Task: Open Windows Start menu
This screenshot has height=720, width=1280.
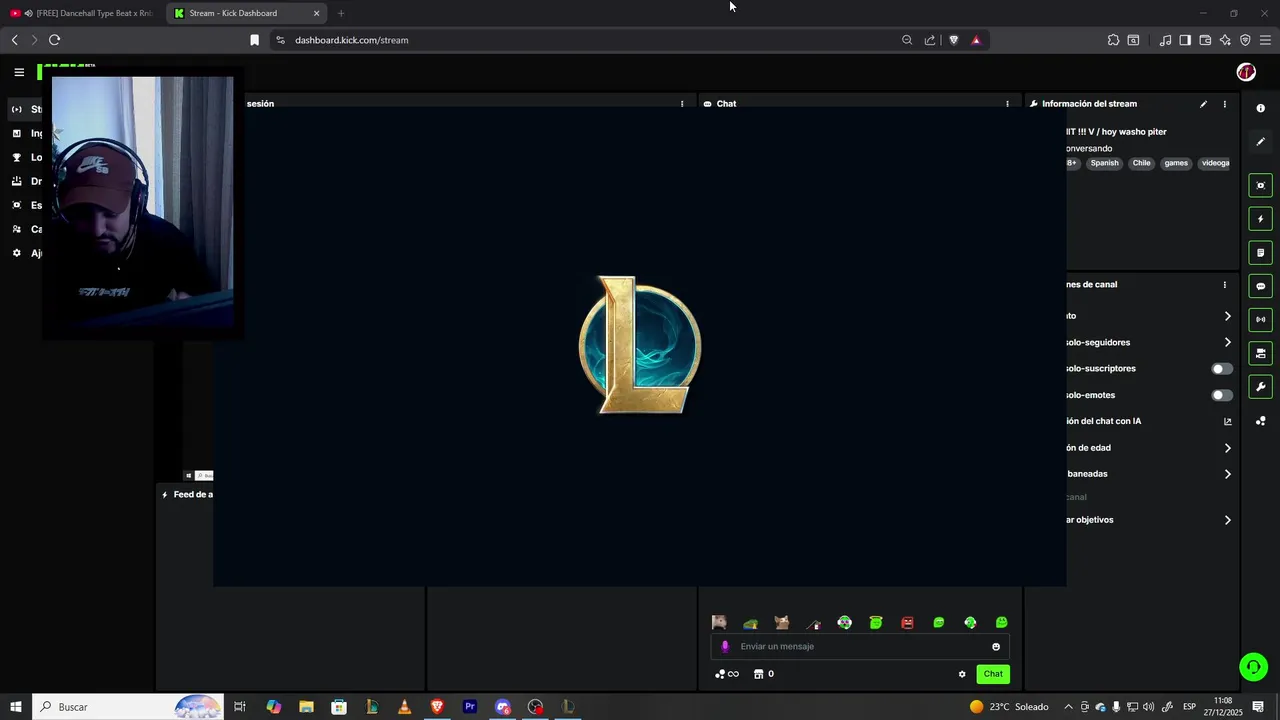Action: 15,707
